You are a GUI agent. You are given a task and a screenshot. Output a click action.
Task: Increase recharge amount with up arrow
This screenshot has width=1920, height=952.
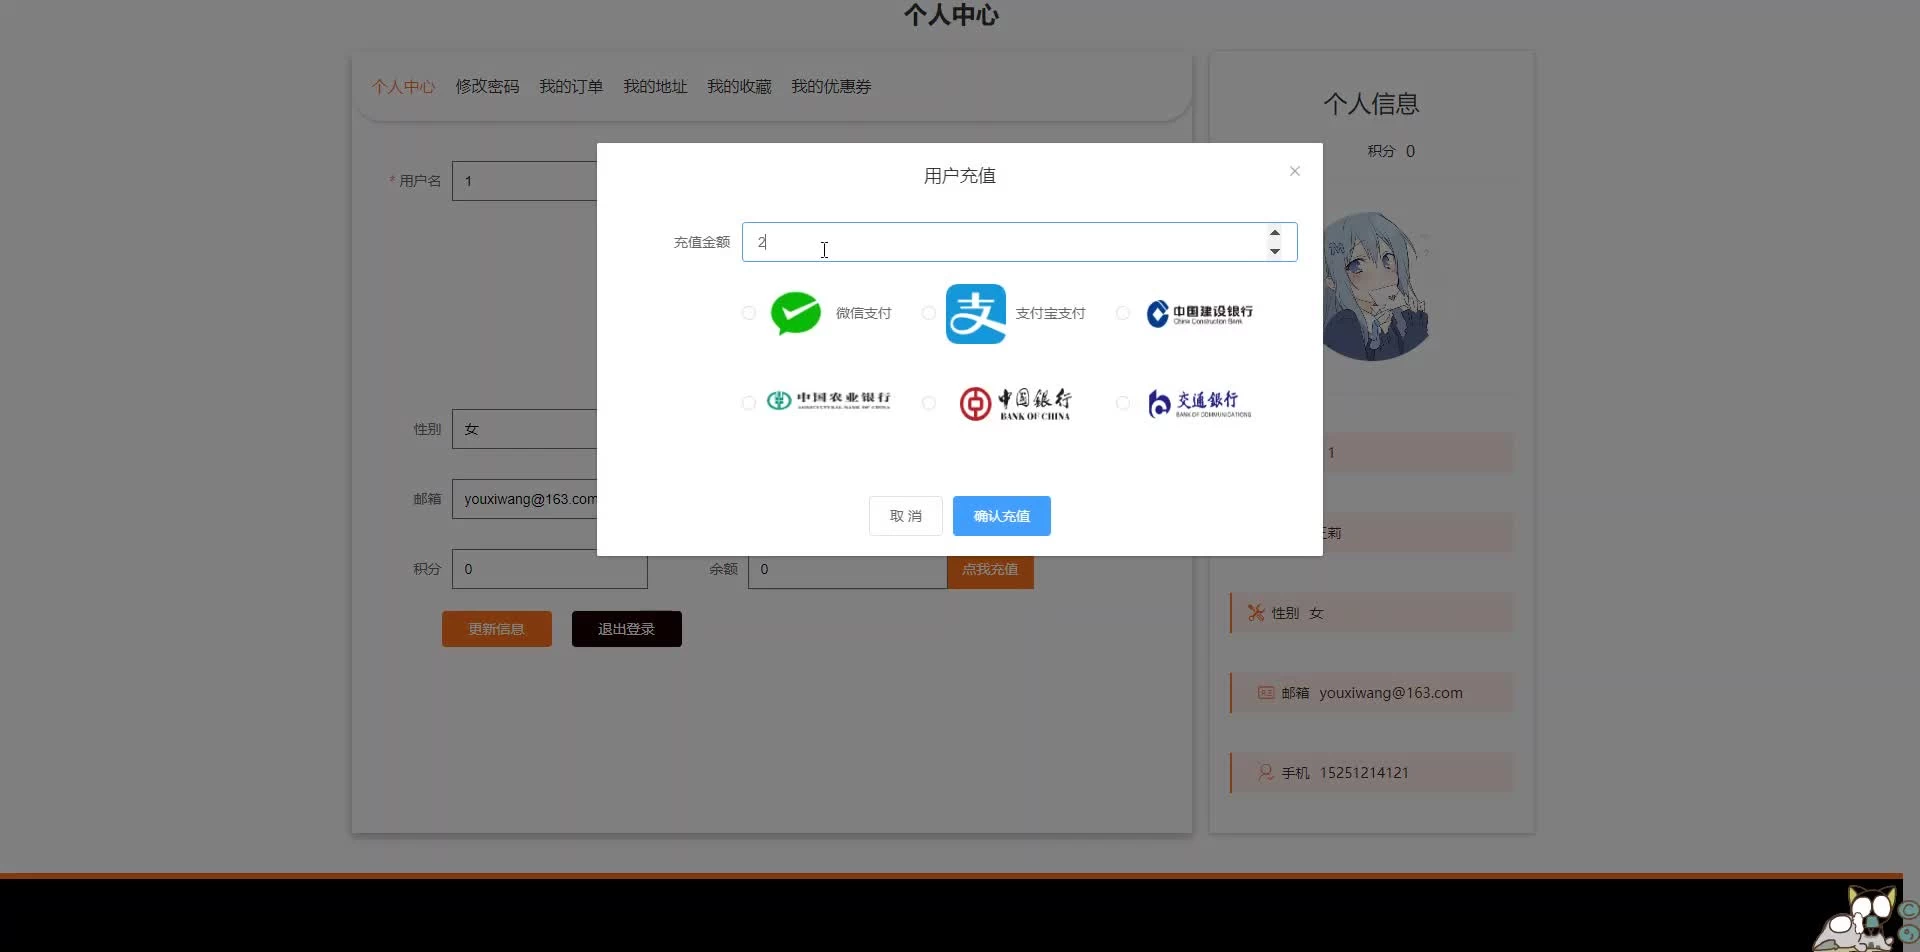point(1275,233)
